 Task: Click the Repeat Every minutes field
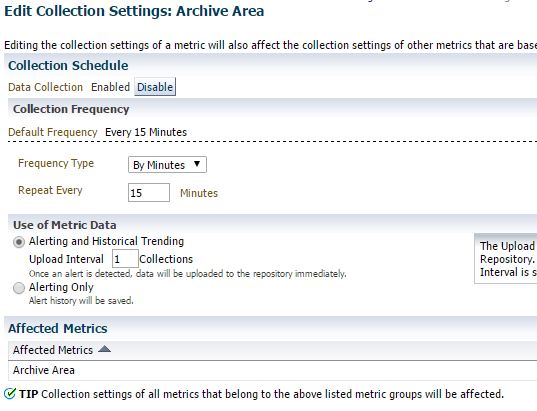(x=149, y=192)
